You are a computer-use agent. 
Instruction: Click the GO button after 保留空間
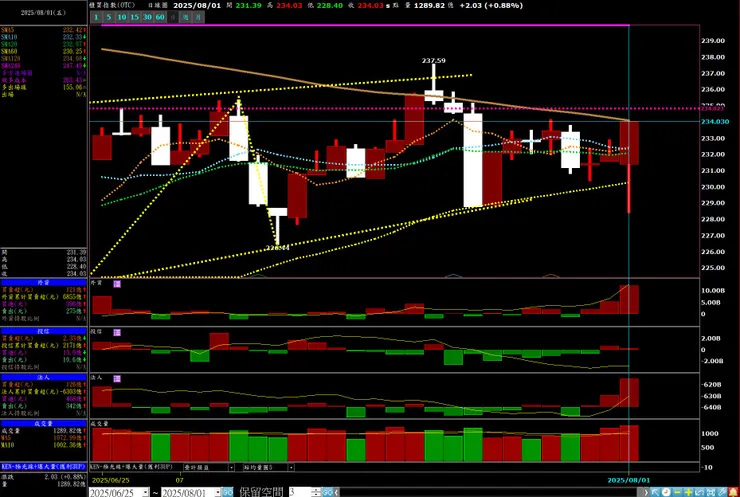tap(328, 492)
